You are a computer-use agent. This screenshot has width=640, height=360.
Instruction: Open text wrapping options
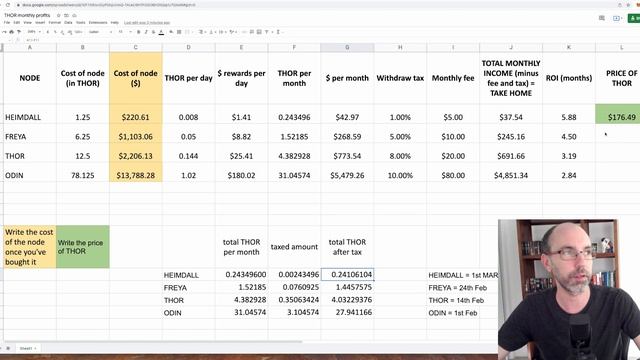click(222, 32)
